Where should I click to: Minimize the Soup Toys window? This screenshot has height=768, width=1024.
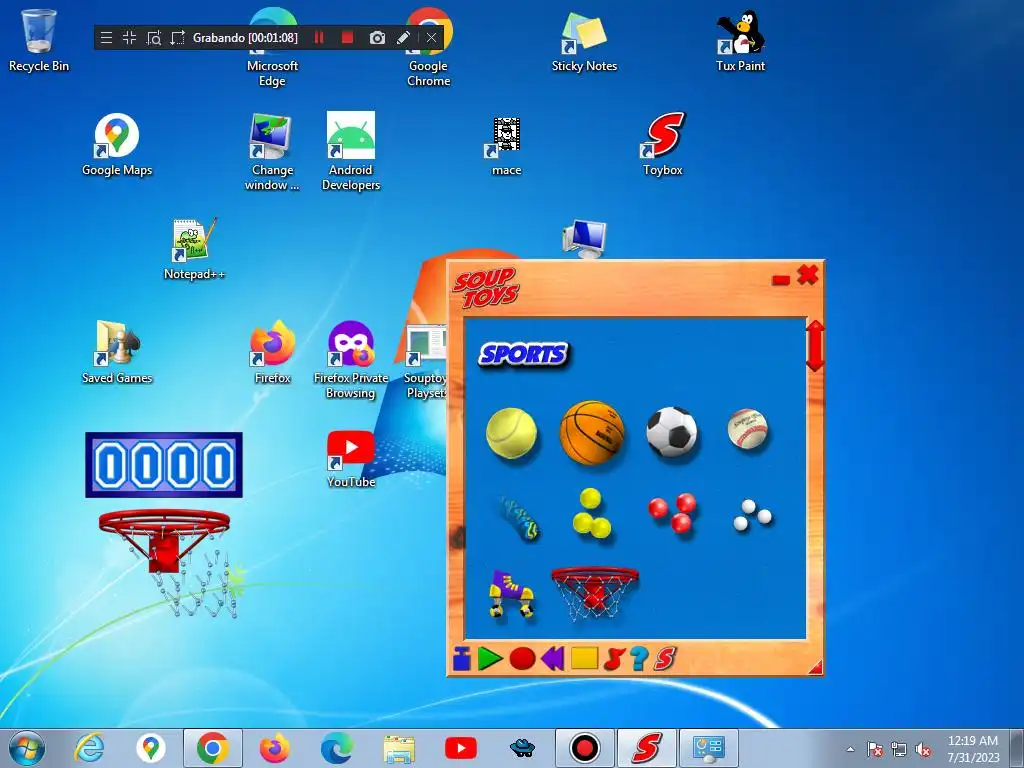(780, 280)
